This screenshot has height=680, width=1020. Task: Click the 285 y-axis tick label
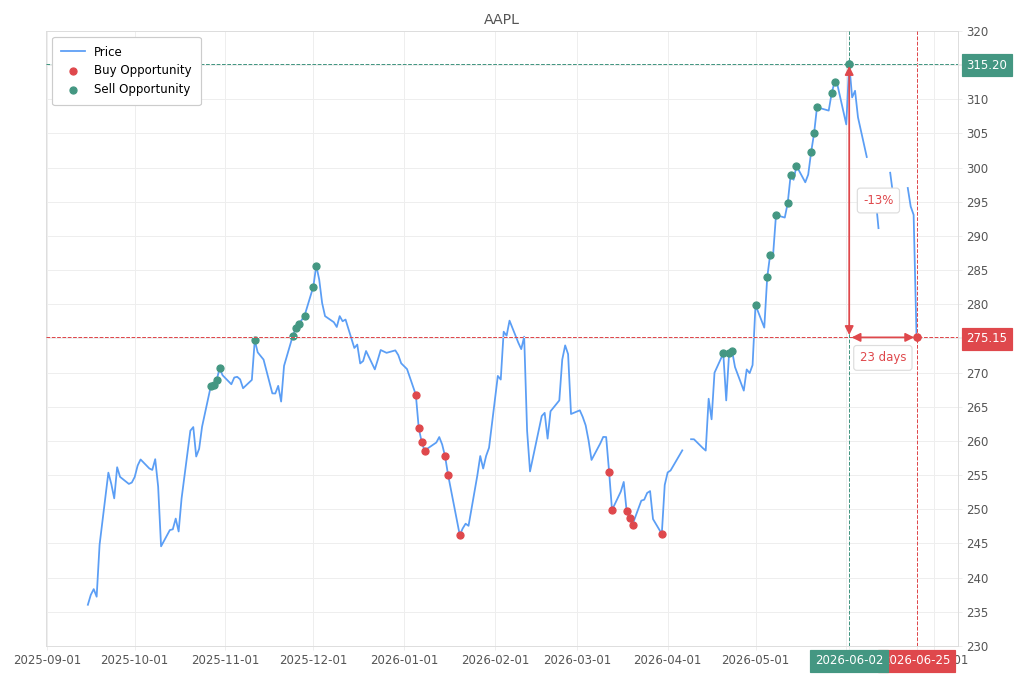pyautogui.click(x=977, y=271)
